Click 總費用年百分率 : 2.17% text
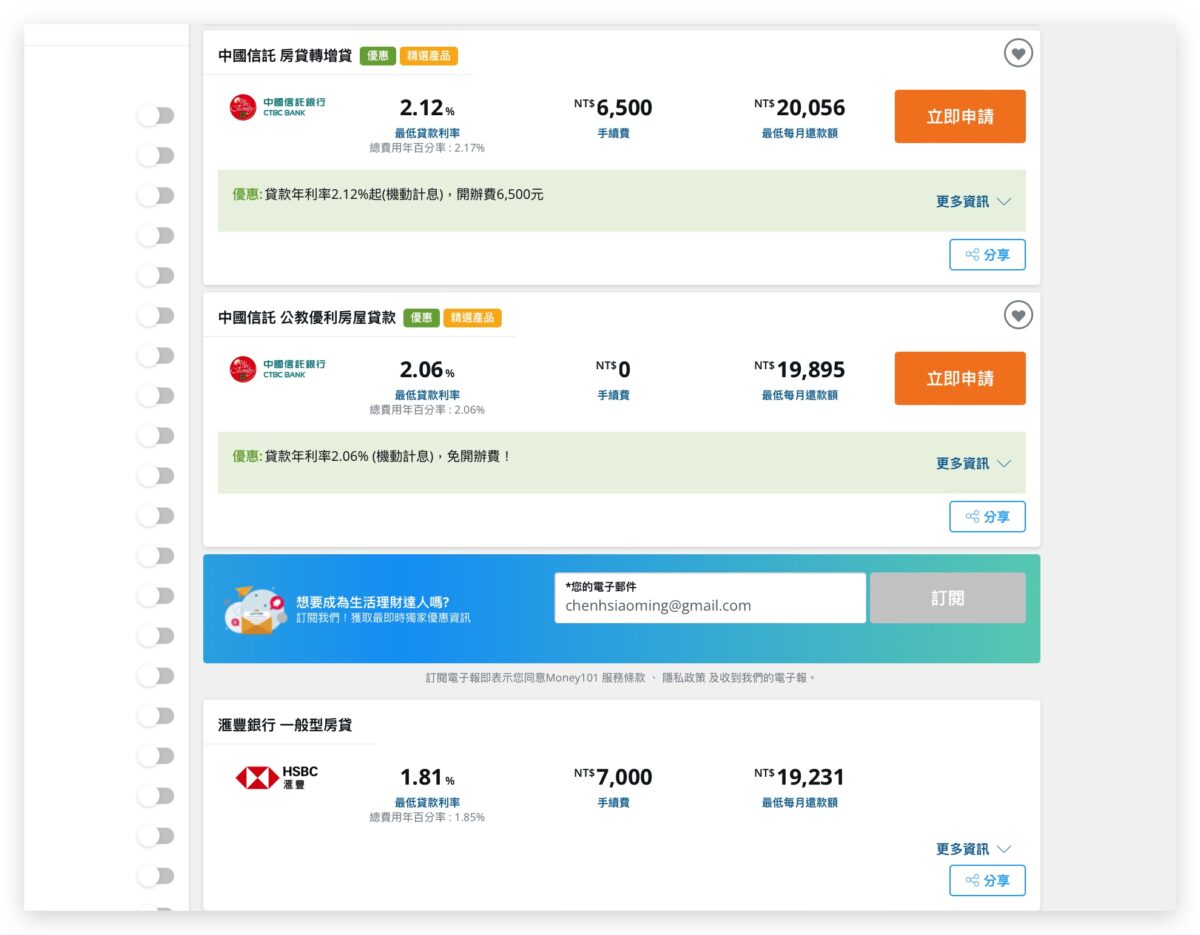The image size is (1200, 935). pos(427,148)
